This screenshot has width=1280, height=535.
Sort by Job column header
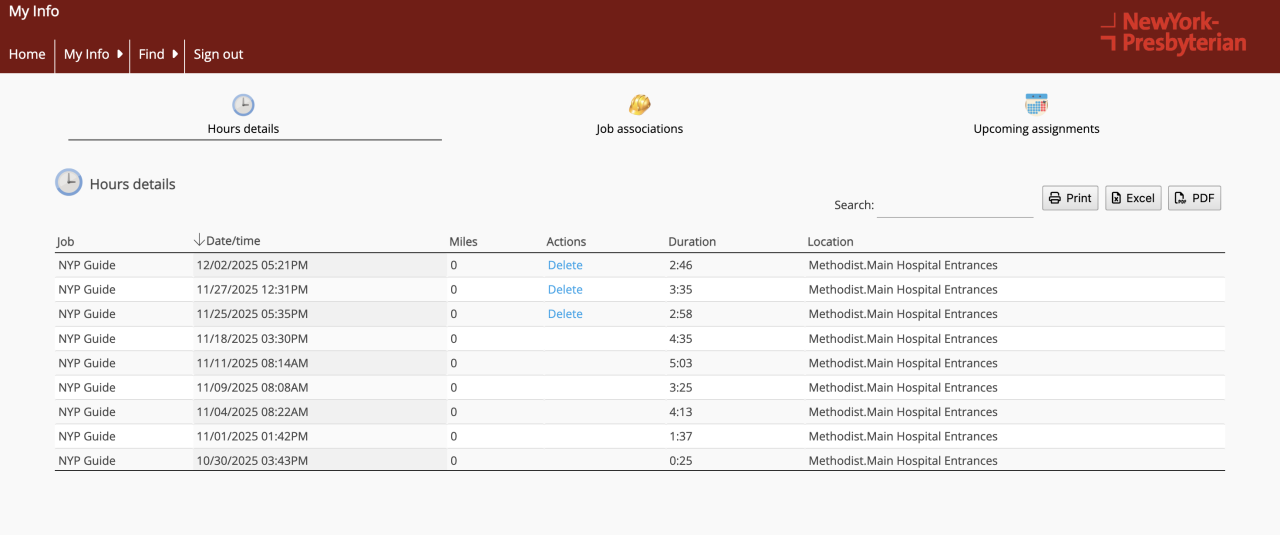[x=65, y=241]
